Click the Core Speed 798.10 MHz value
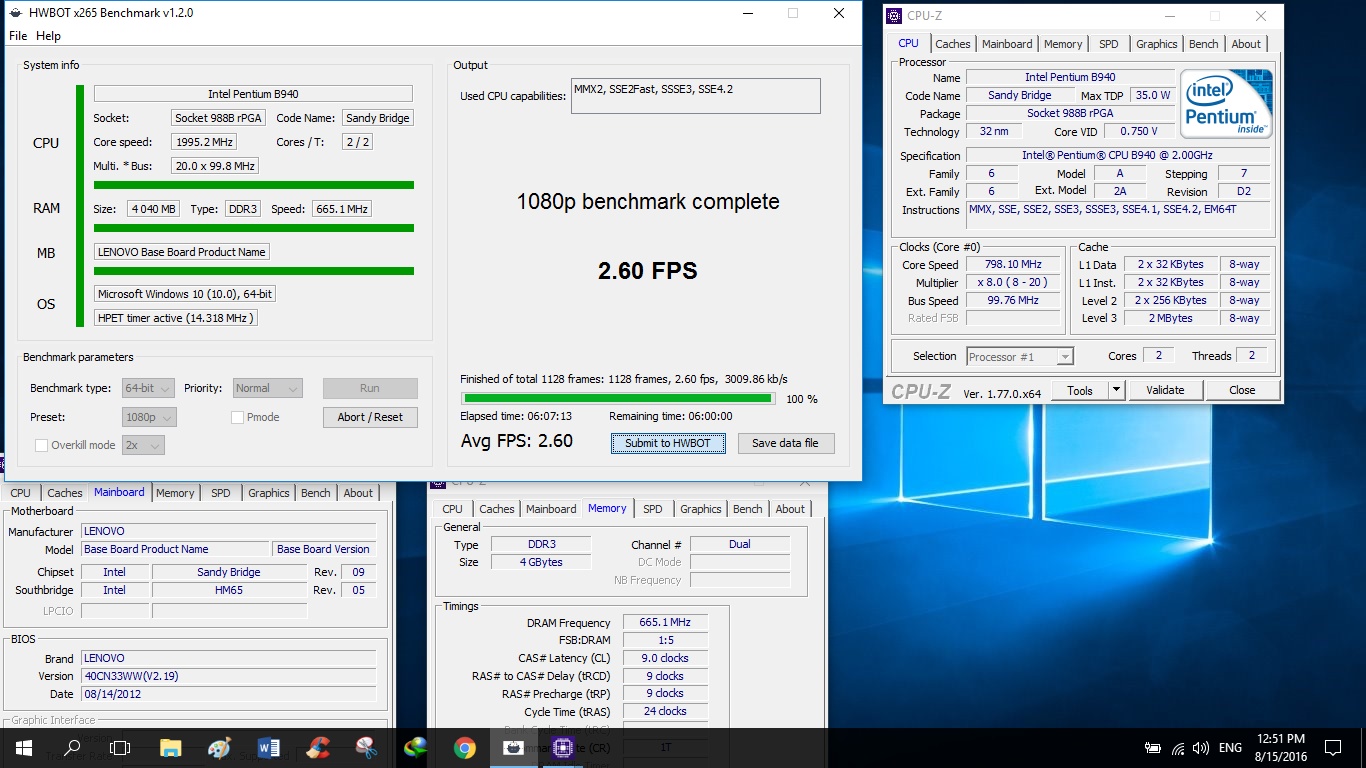 1014,265
